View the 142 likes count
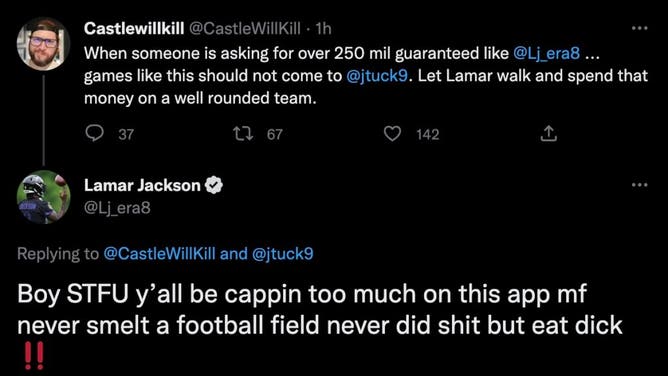The width and height of the screenshot is (668, 376). click(428, 135)
